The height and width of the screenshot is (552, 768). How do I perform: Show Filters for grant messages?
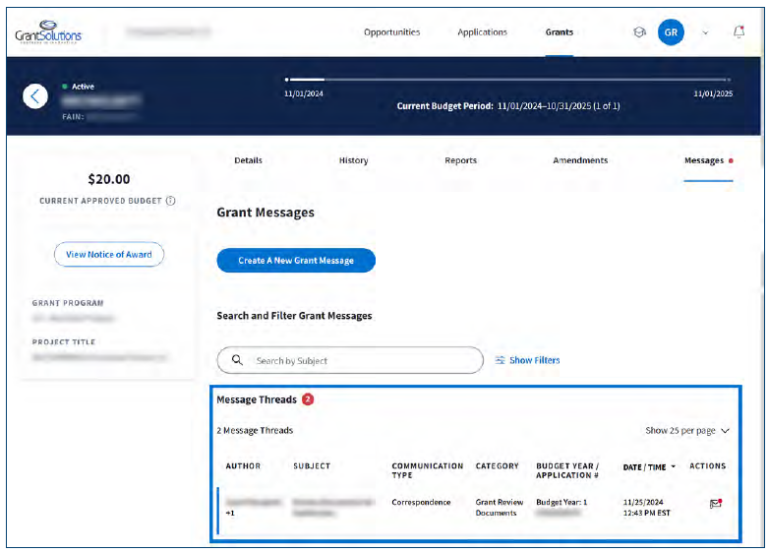click(527, 360)
